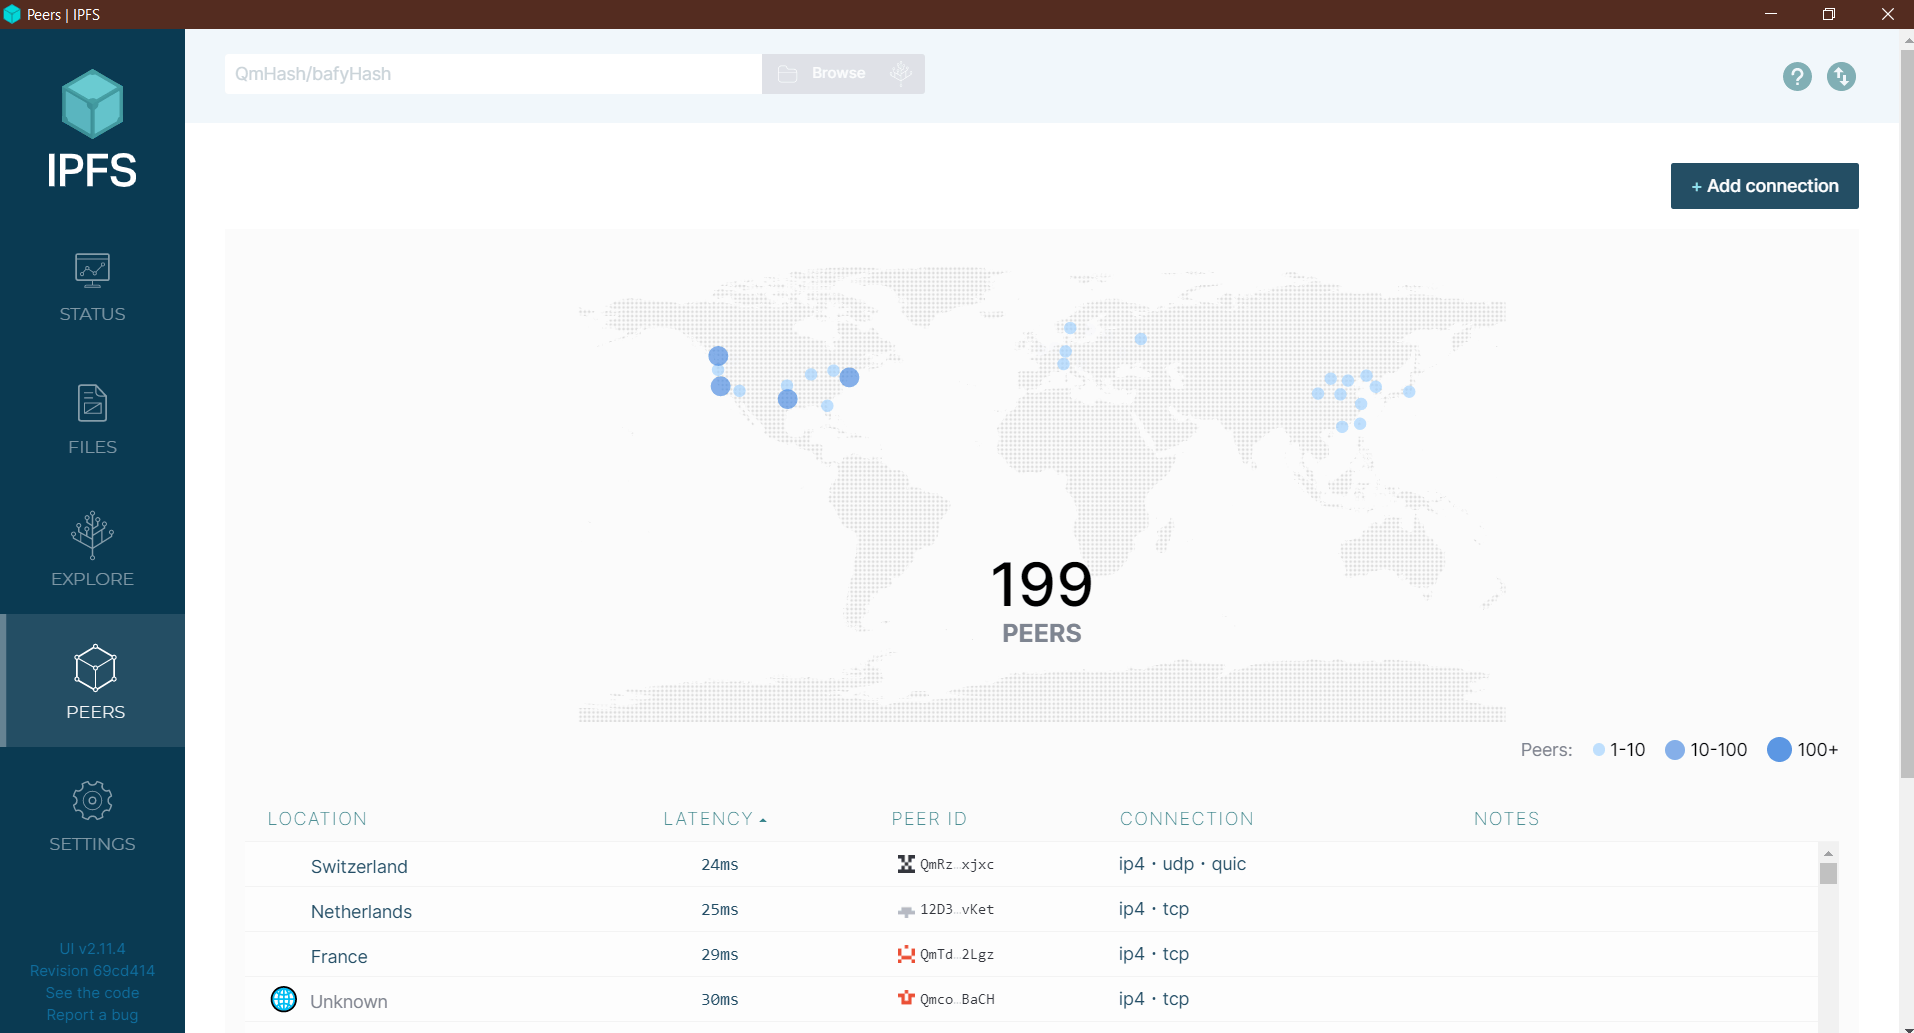Click the ip4 · udp · quic connection text
The width and height of the screenshot is (1914, 1033).
(1182, 864)
